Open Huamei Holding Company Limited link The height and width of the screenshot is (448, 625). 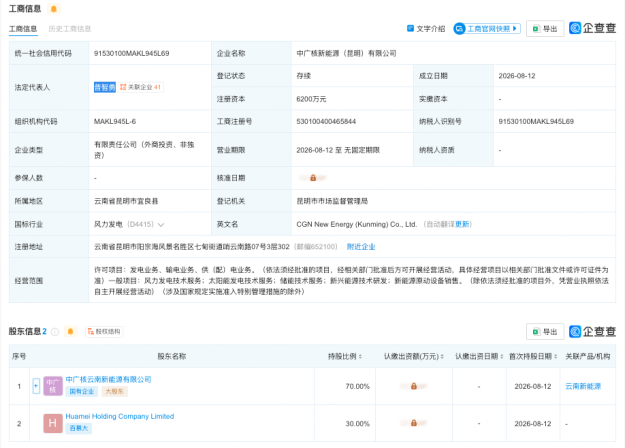coord(120,416)
